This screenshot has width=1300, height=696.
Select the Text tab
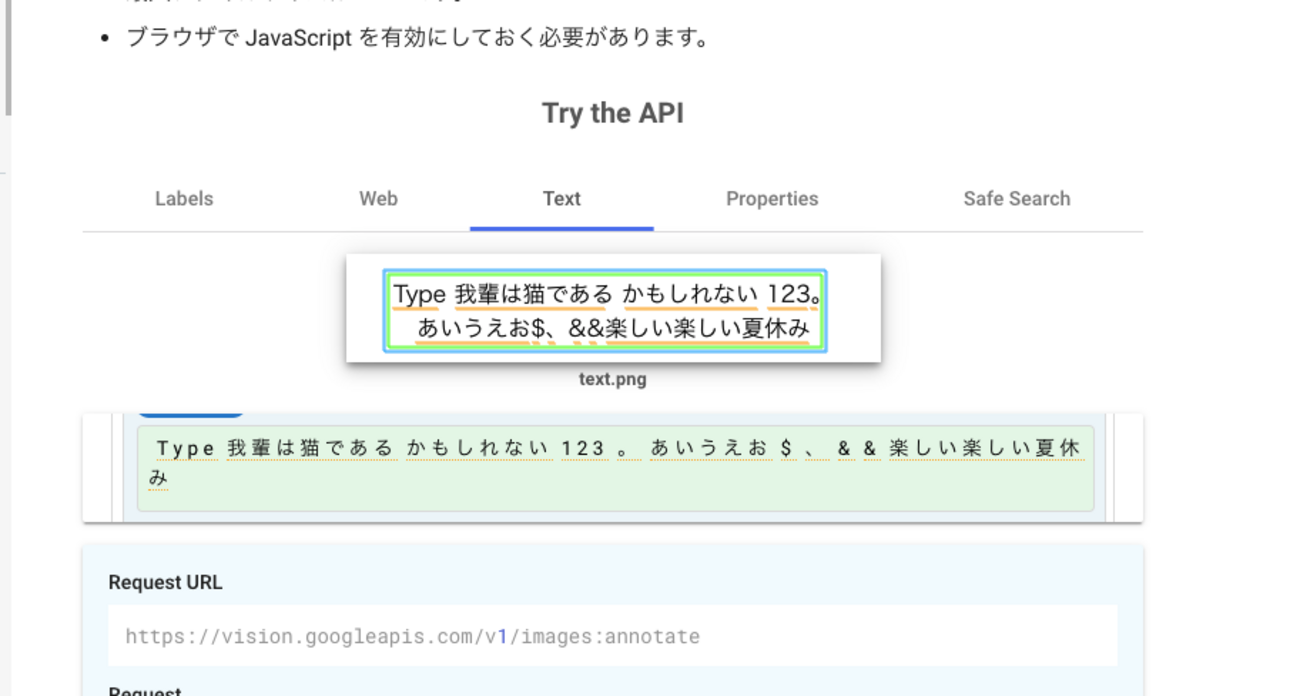point(562,199)
